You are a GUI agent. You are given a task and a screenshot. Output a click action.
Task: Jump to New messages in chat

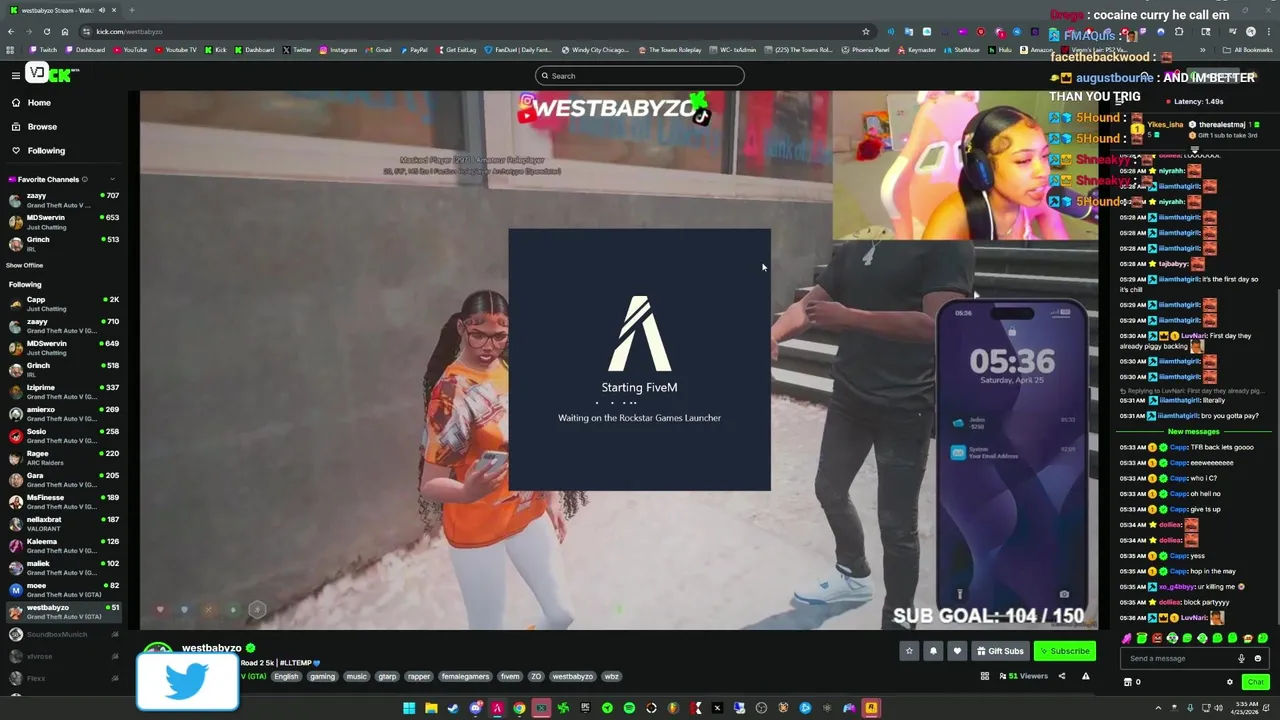(1194, 431)
